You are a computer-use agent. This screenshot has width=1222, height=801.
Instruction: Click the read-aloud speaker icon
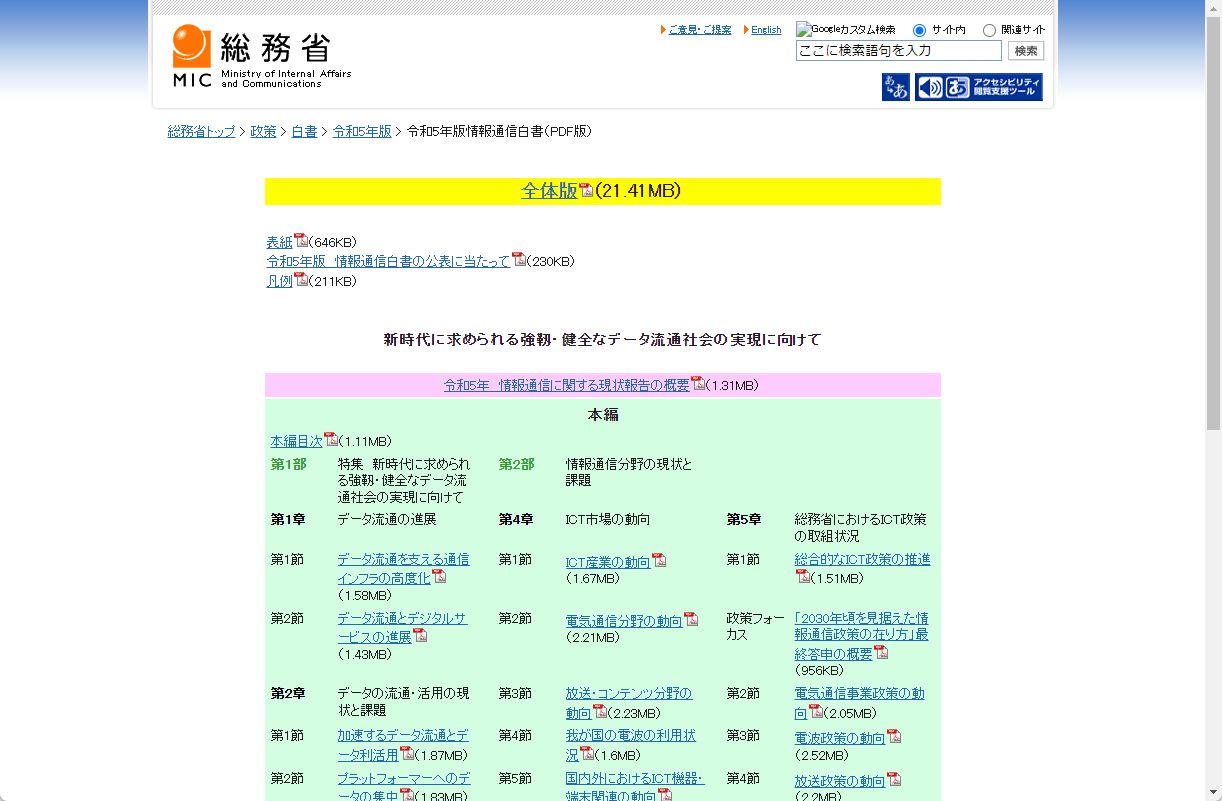[x=931, y=88]
